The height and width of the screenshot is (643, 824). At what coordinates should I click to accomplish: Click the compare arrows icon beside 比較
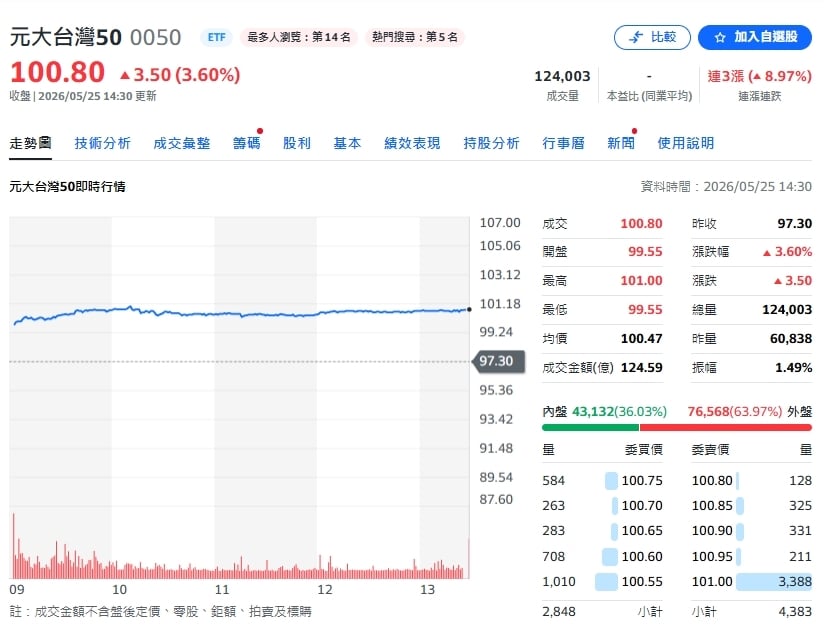click(x=636, y=37)
